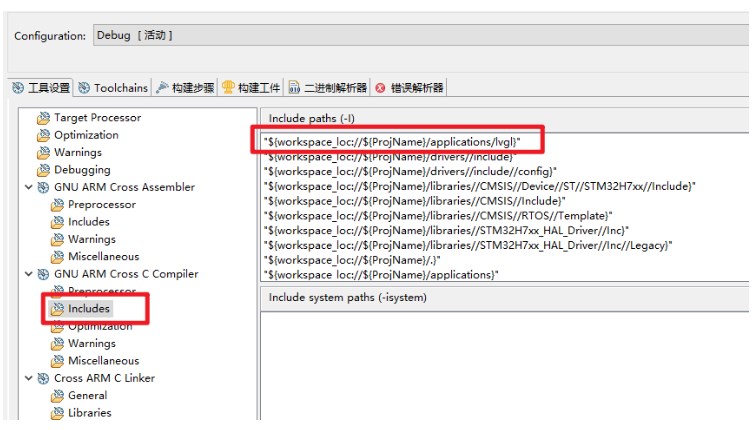Image resolution: width=756 pixels, height=430 pixels.
Task: Click the 二进制解析器 tab icon
Action: (x=294, y=87)
